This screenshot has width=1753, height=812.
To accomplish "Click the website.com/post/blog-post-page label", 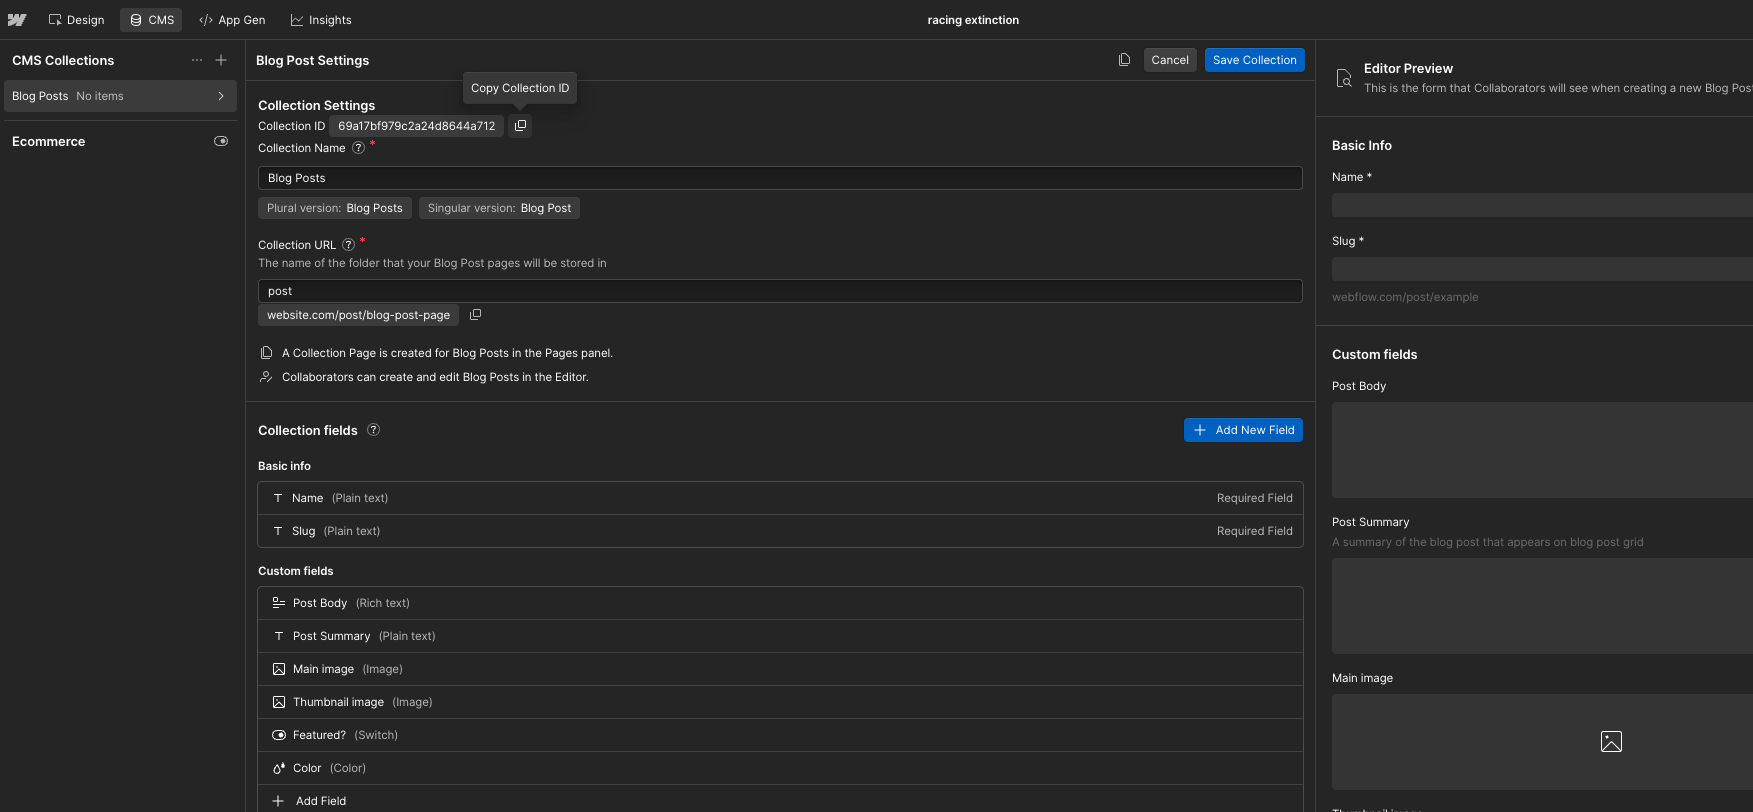I will (358, 315).
